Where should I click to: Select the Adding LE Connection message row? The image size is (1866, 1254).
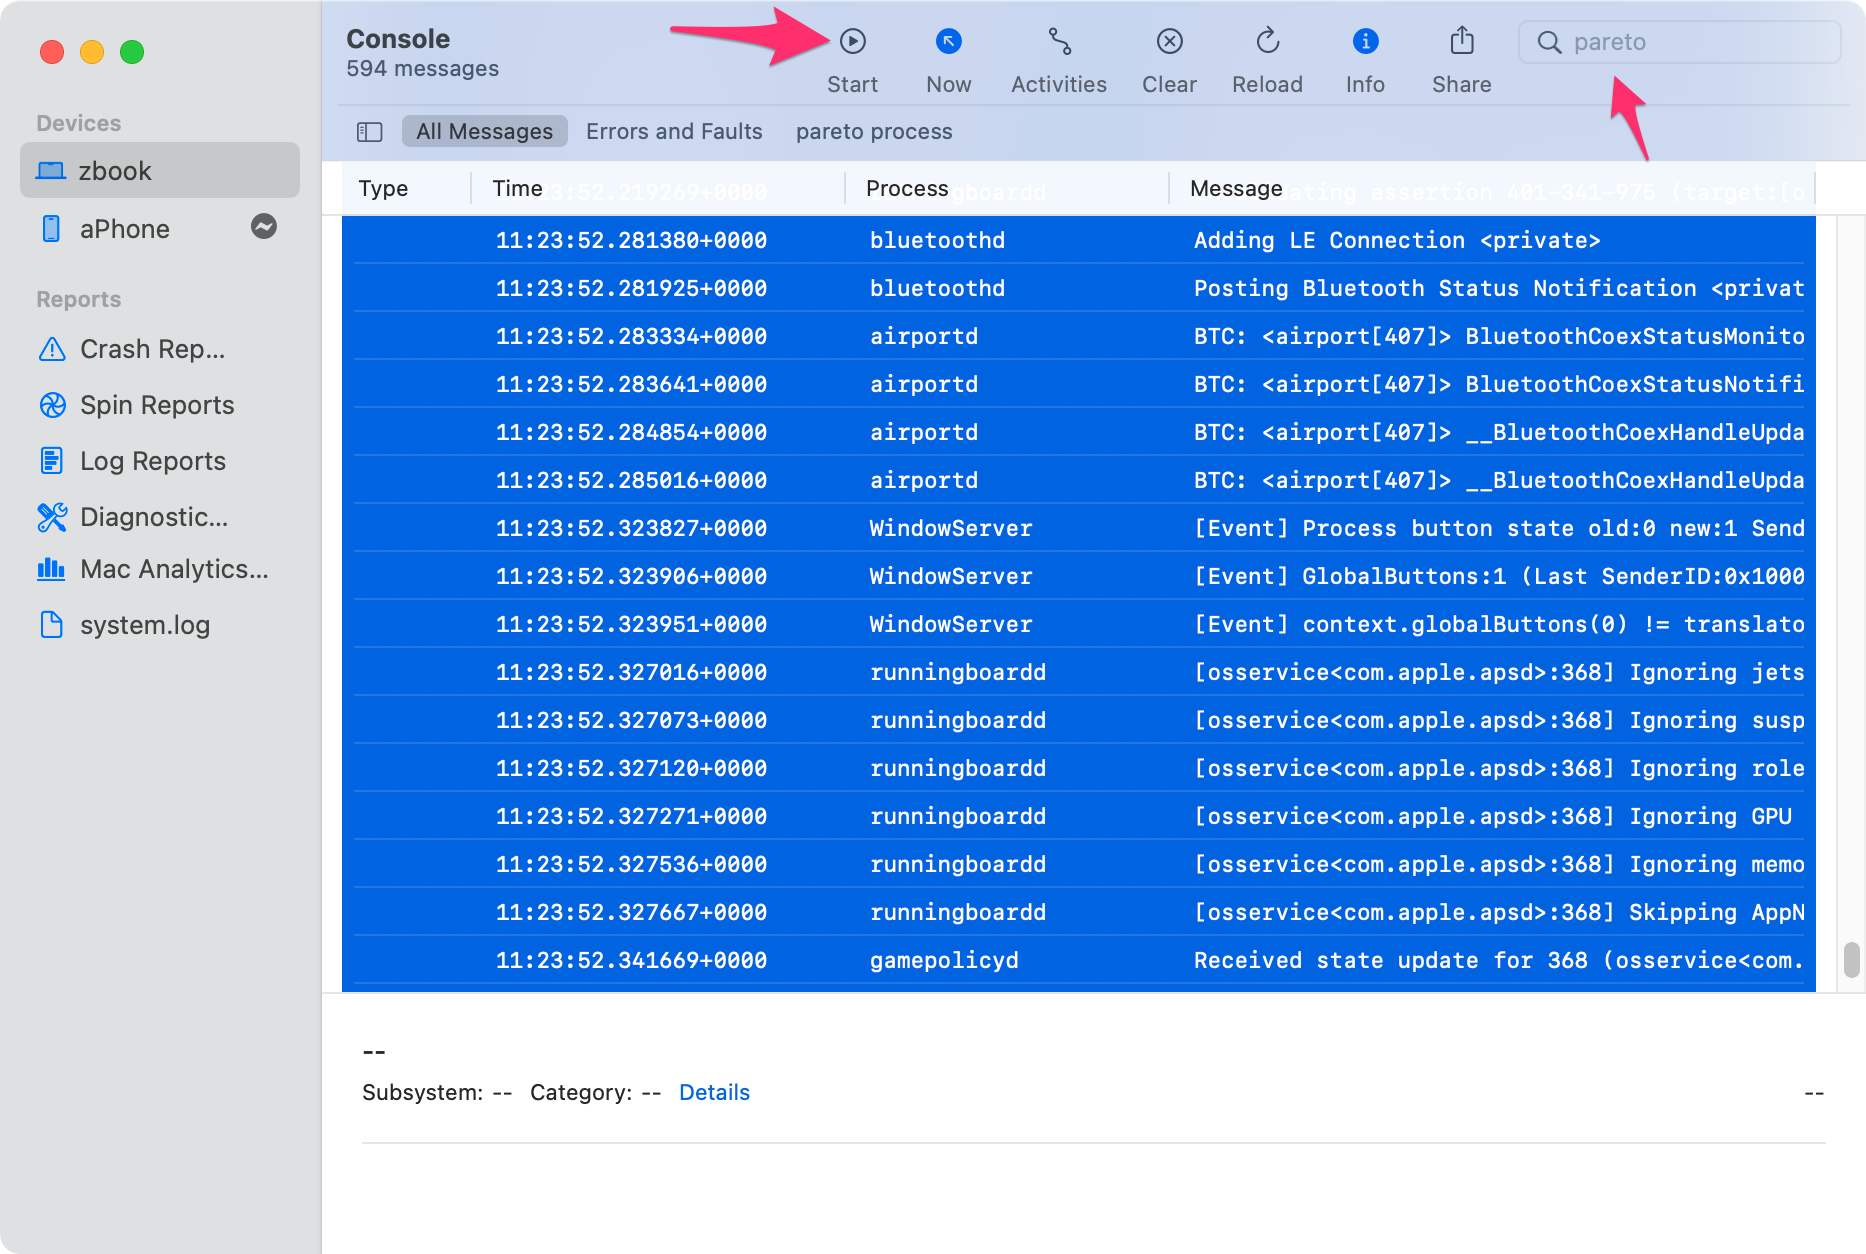(x=1079, y=240)
